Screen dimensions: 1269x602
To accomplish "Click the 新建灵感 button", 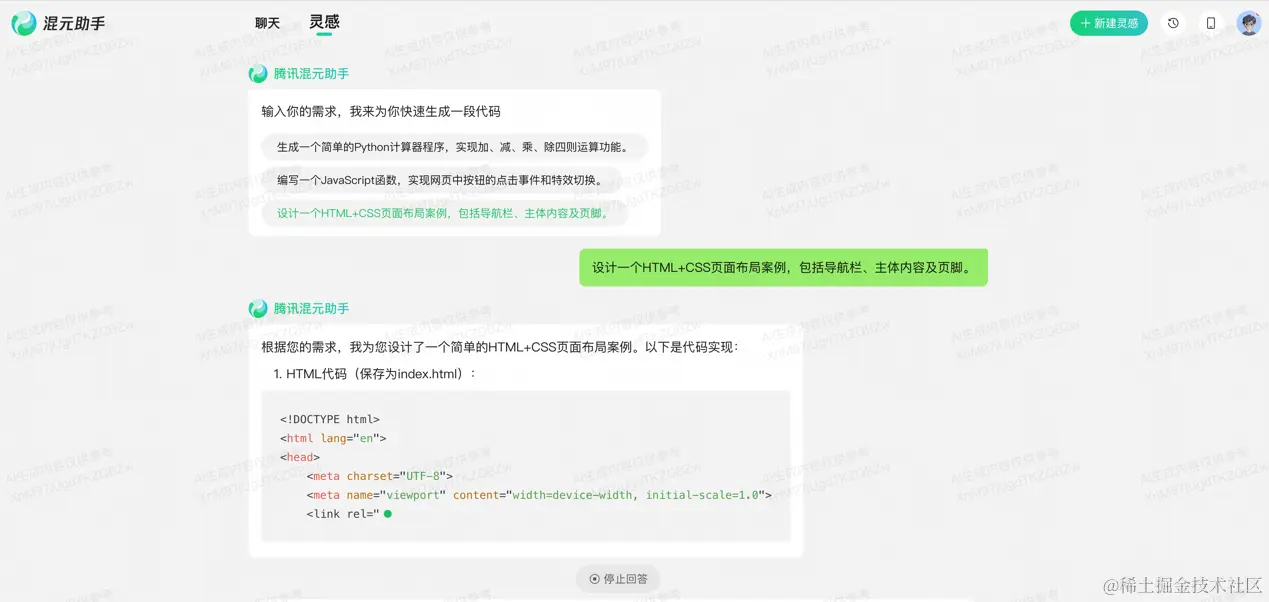I will tap(1109, 23).
